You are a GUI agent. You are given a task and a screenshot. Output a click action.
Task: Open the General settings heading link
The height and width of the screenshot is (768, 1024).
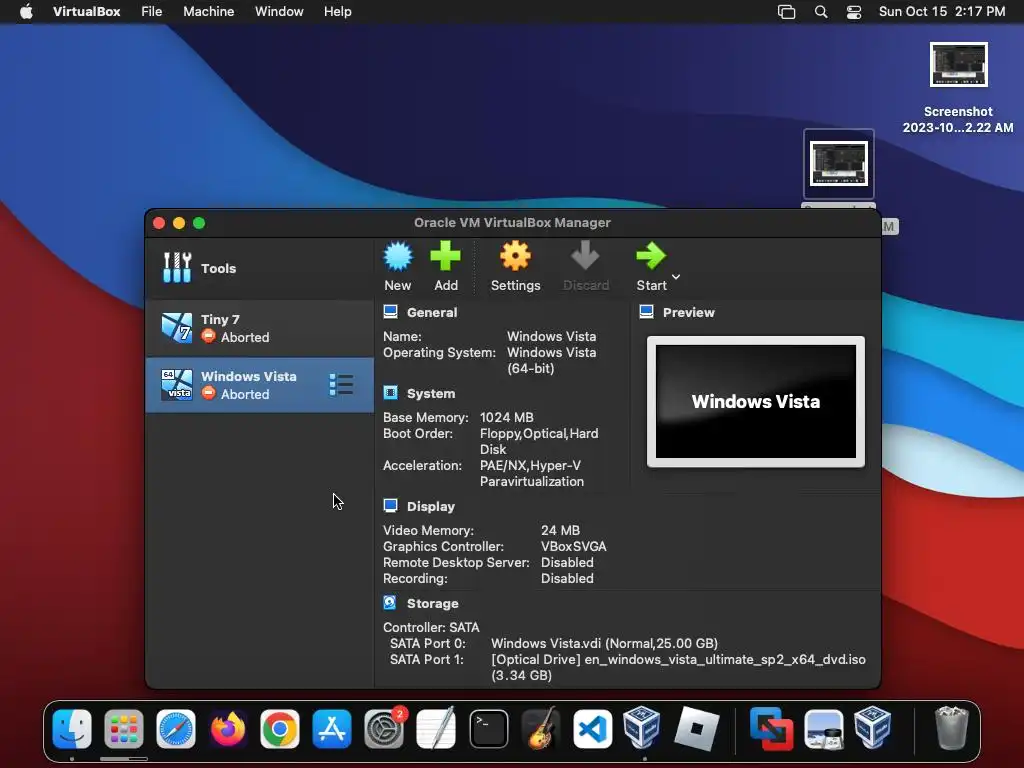point(432,312)
